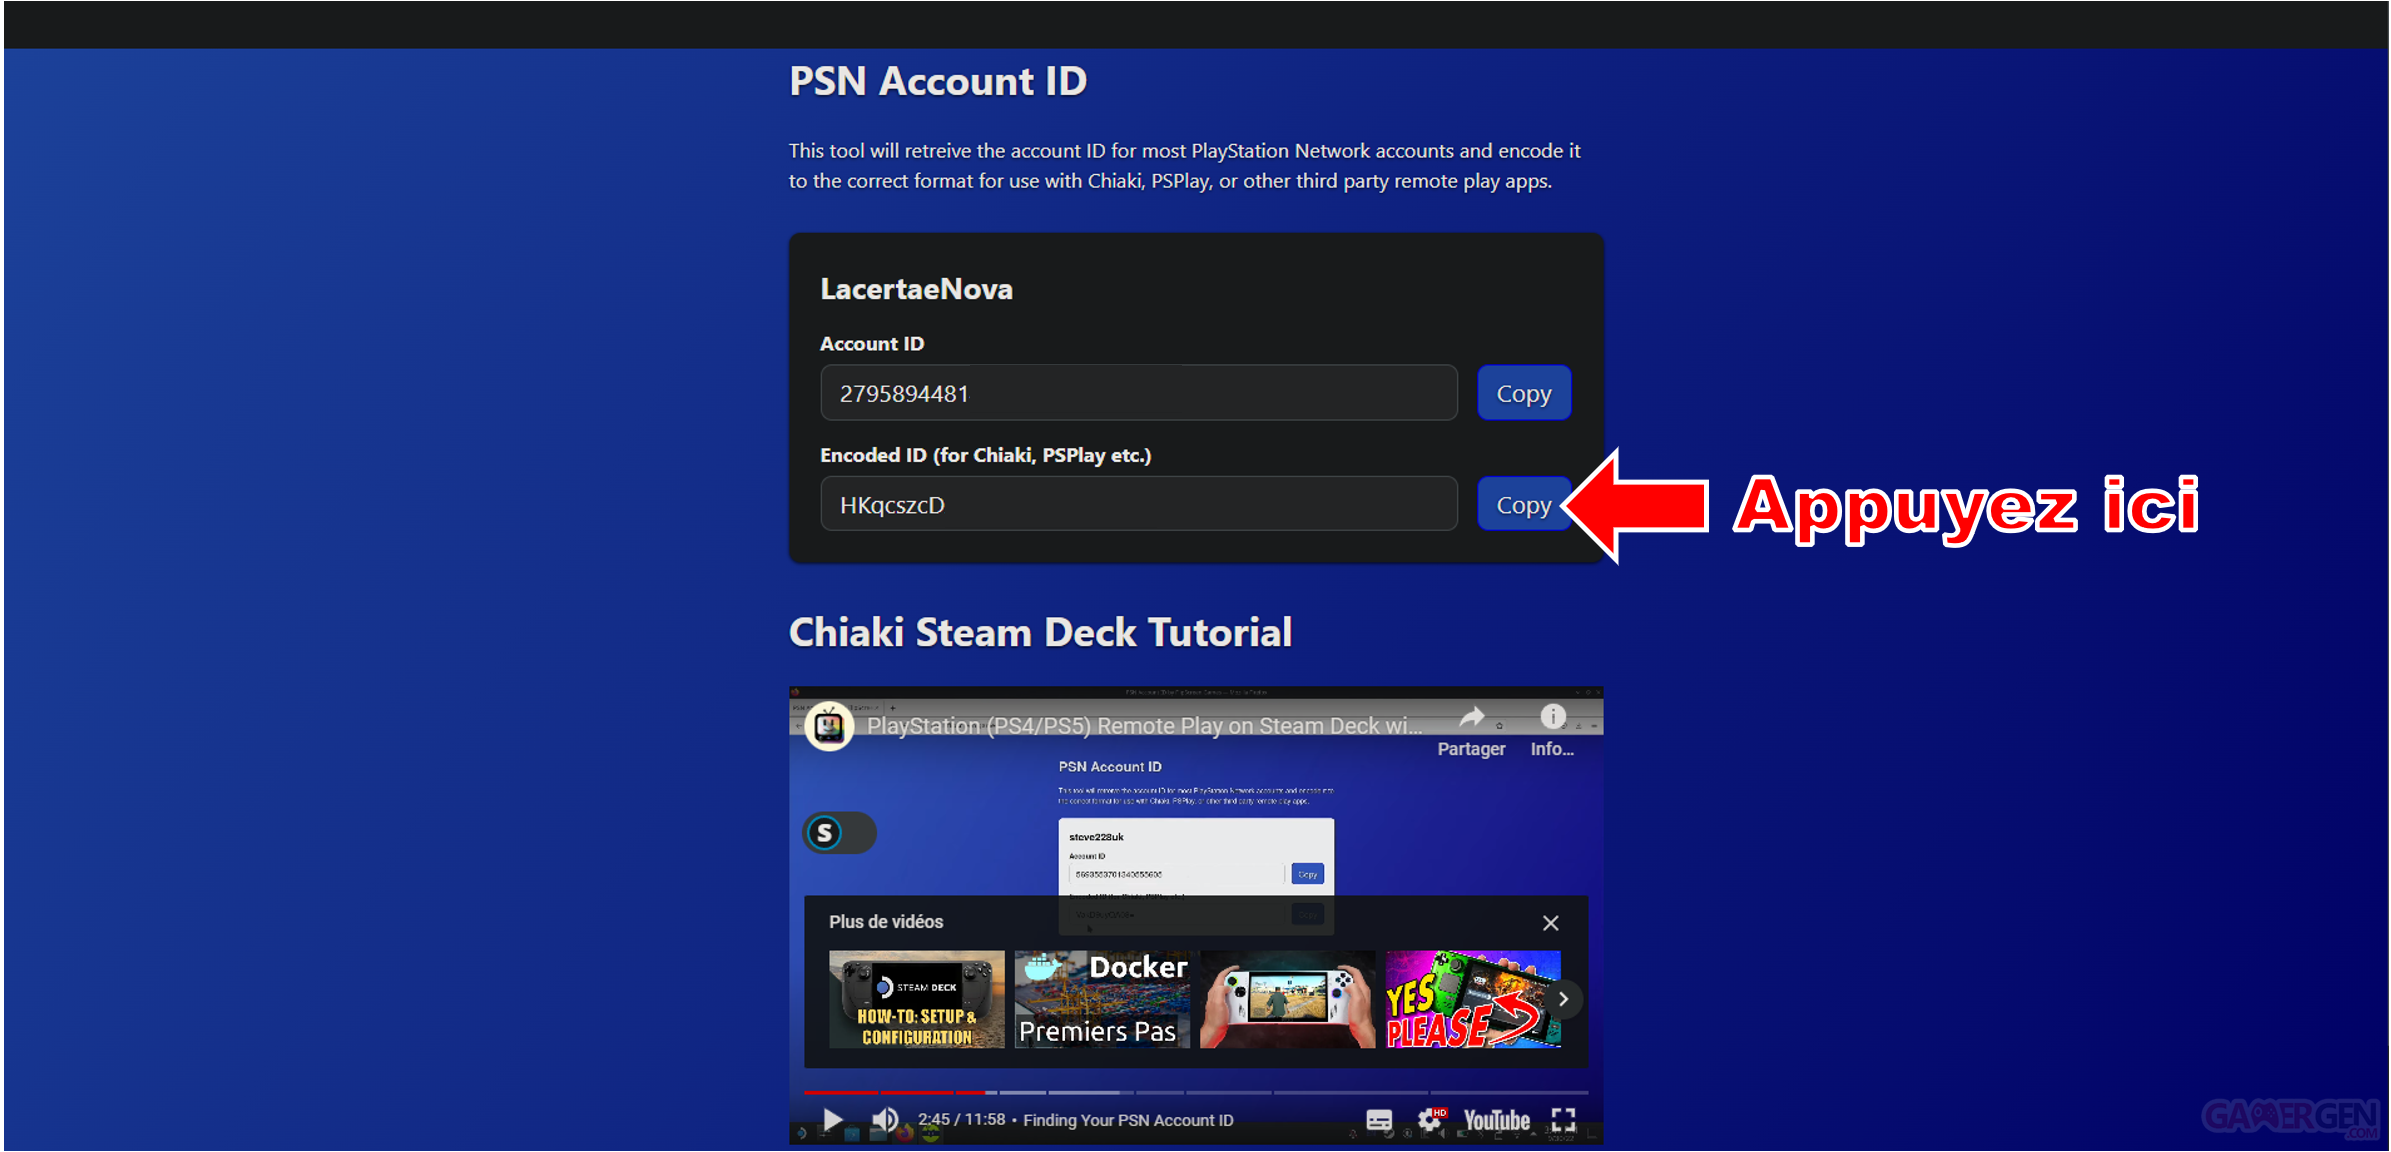Toggle video subtitles icon
This screenshot has width=2391, height=1152.
click(x=1379, y=1120)
